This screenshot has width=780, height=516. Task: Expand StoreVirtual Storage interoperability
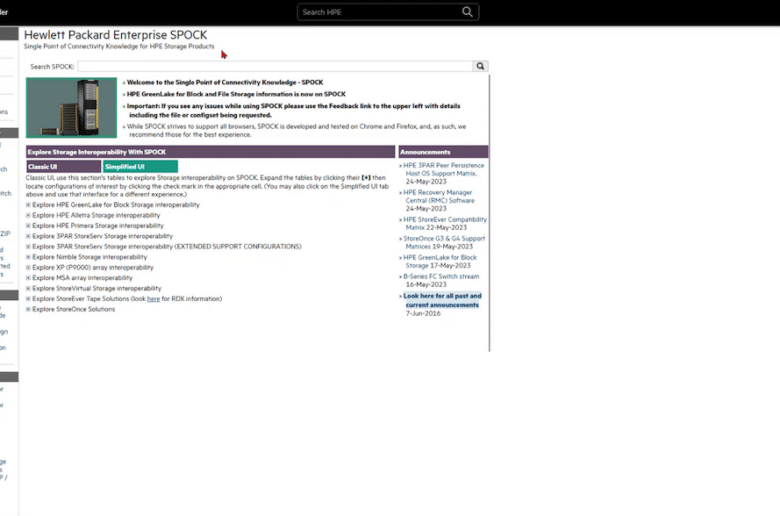coord(28,289)
